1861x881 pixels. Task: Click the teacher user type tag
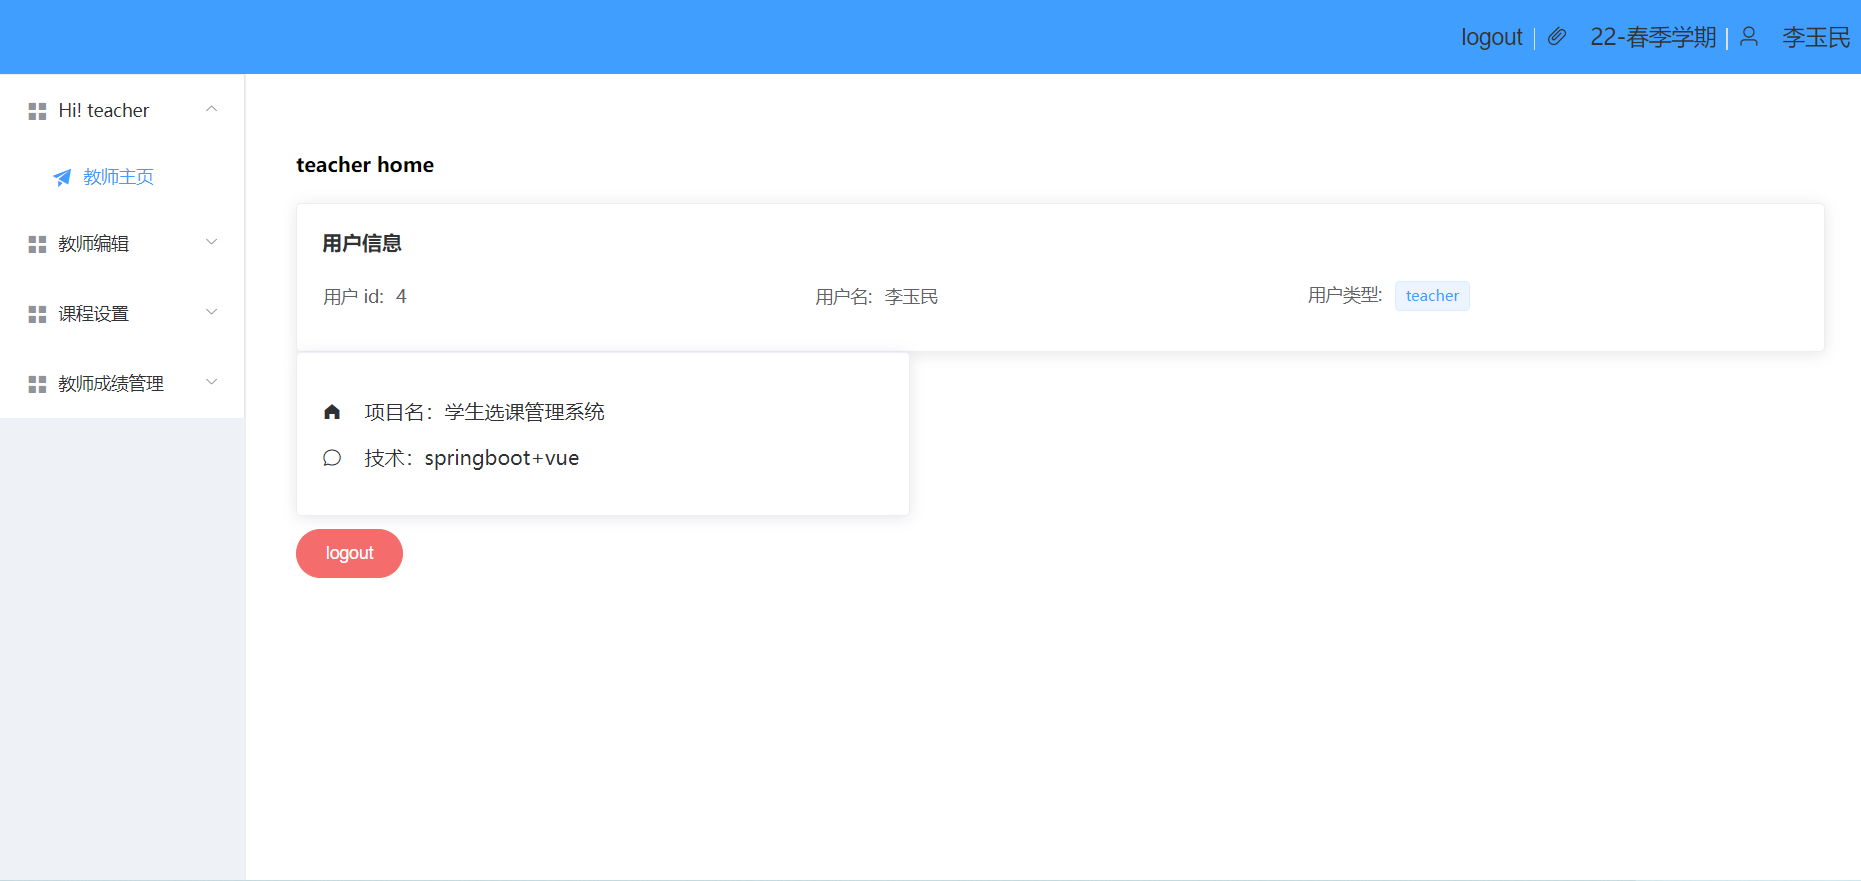coord(1431,296)
